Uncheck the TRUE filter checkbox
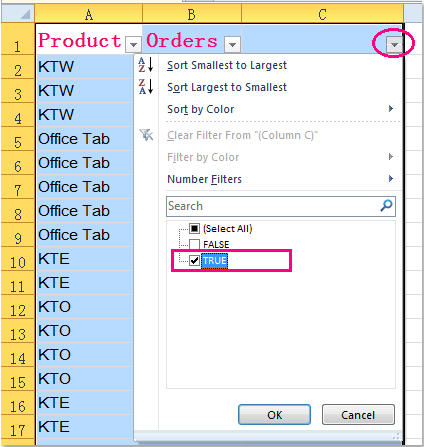 pos(194,260)
